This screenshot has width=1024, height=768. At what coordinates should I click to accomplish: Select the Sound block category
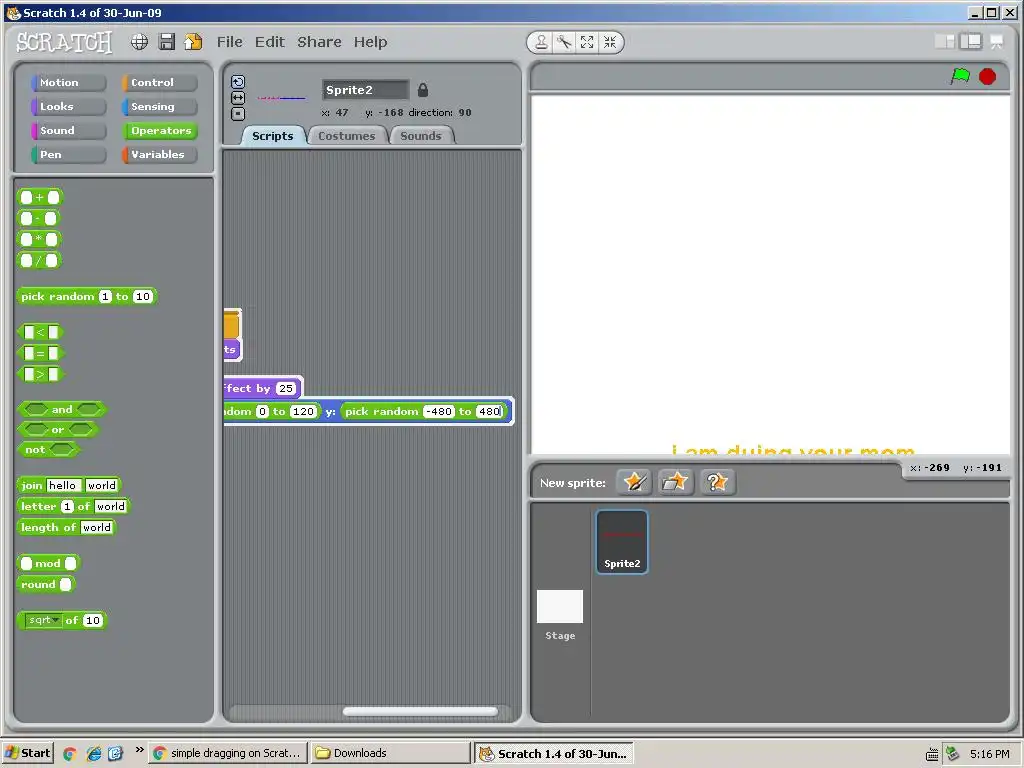(68, 131)
